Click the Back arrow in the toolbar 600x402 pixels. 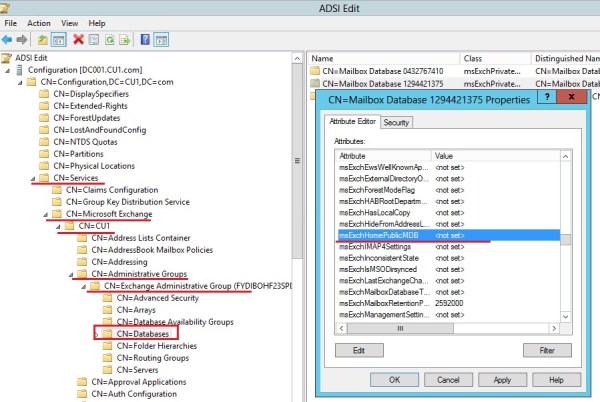click(9, 39)
